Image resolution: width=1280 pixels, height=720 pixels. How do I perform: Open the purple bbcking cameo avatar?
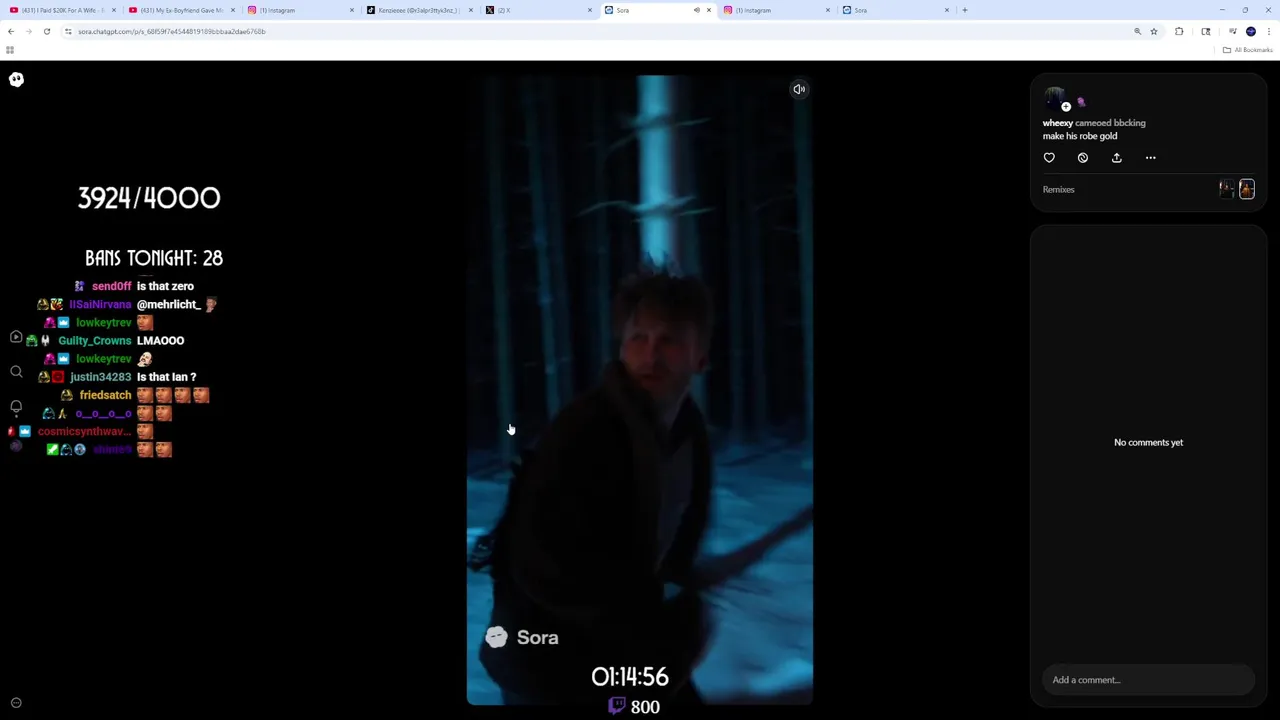1081,102
